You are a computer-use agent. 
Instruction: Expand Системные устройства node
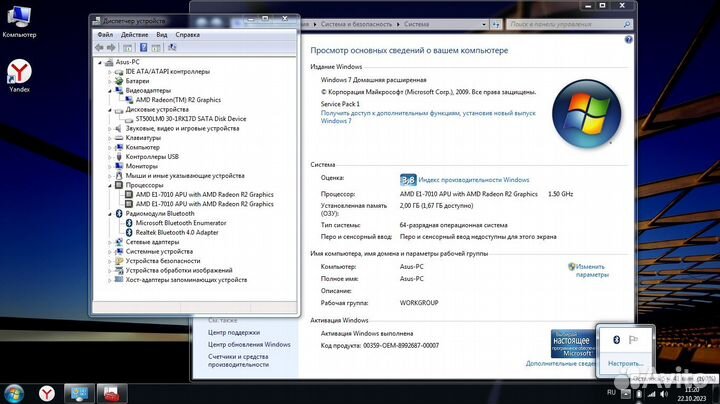(110, 252)
